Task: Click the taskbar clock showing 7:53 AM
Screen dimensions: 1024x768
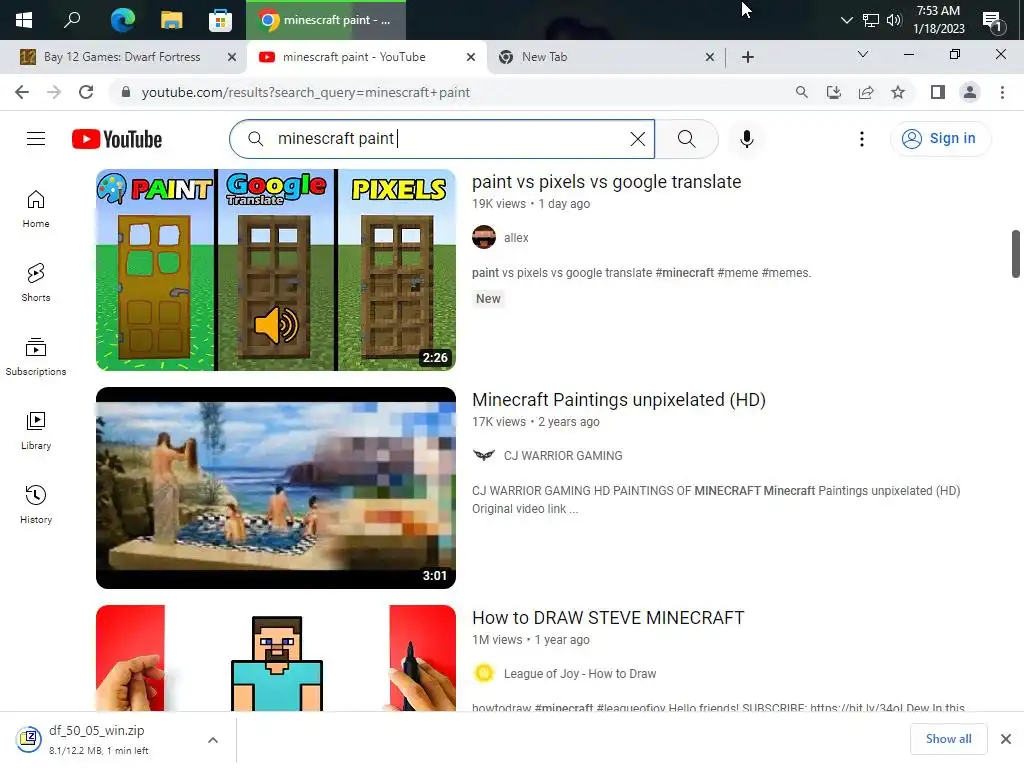Action: click(938, 20)
